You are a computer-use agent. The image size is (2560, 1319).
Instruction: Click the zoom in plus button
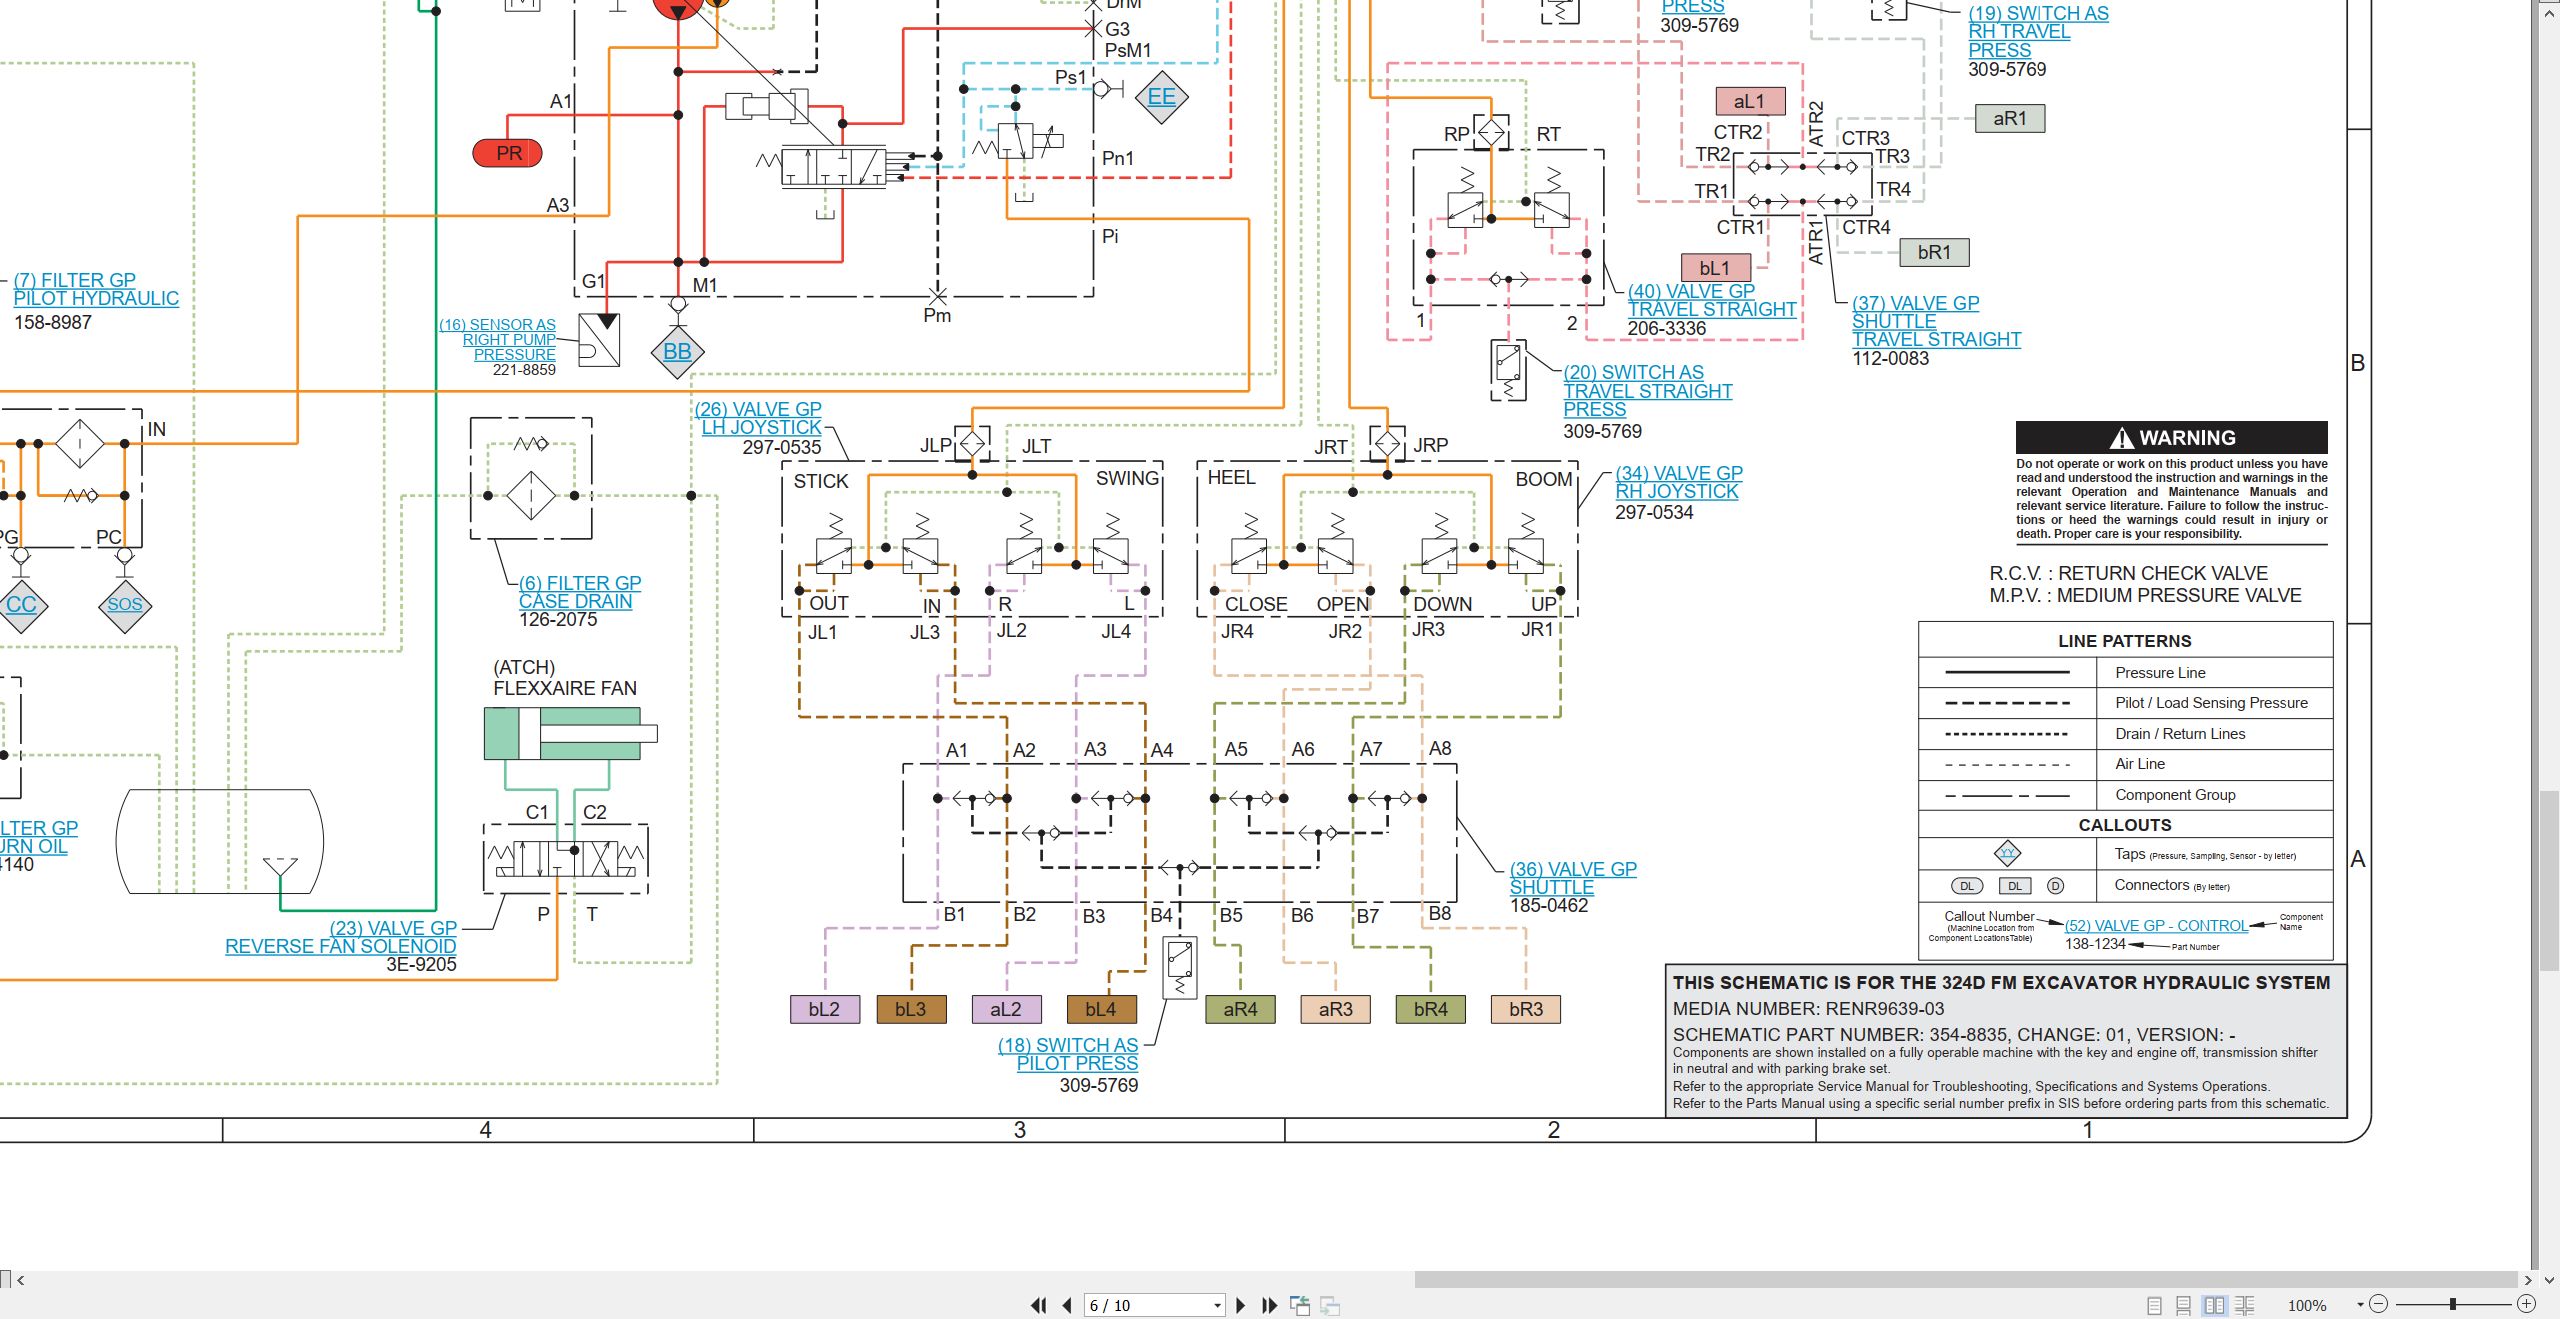pyautogui.click(x=2526, y=1304)
